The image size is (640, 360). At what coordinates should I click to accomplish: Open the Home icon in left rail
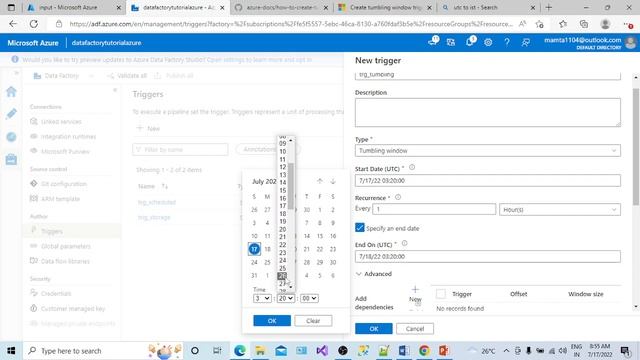click(11, 91)
